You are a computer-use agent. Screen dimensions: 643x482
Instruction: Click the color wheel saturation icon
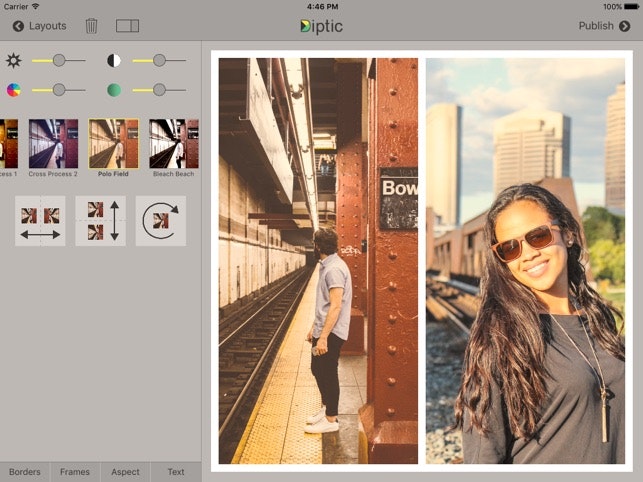point(13,90)
